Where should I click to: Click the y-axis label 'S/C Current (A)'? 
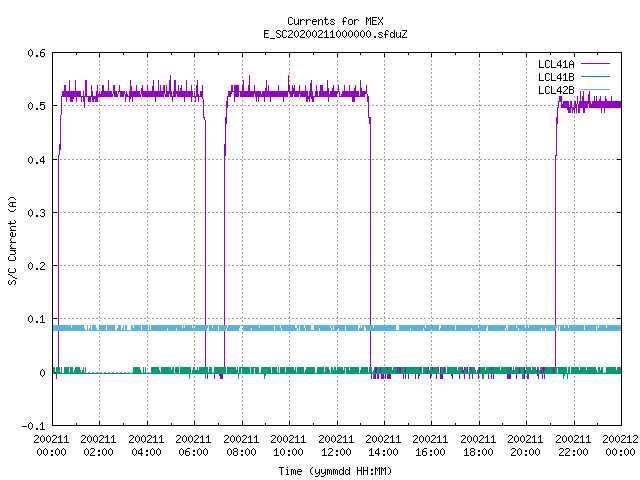(x=12, y=240)
